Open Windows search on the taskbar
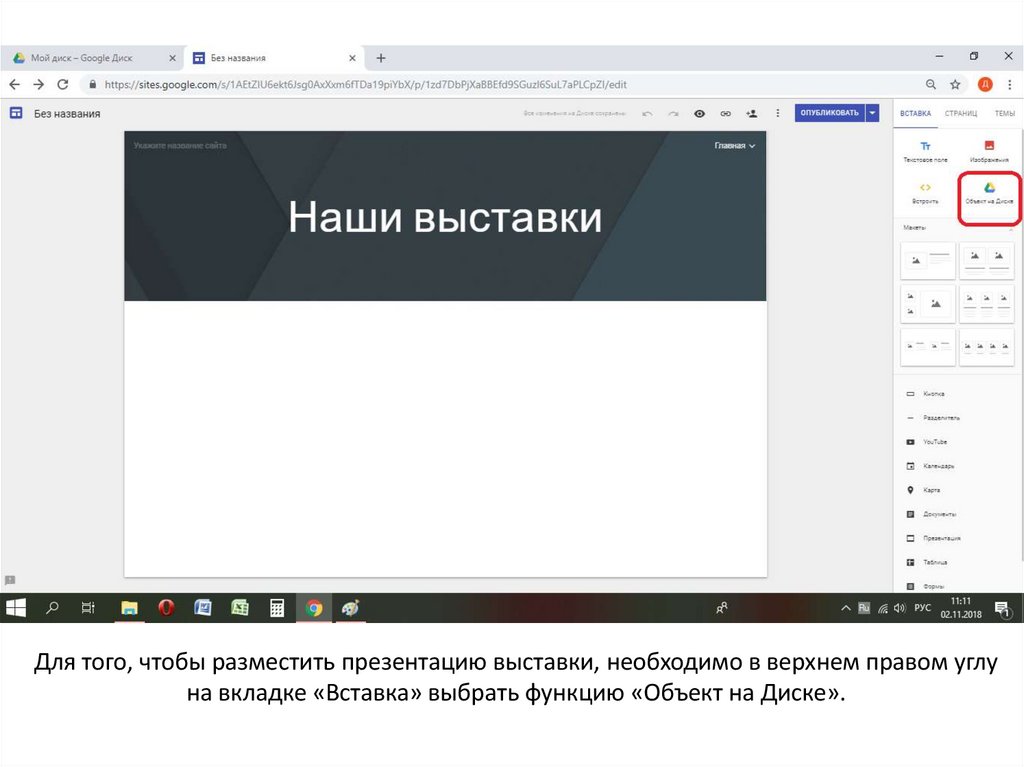1024x767 pixels. [x=52, y=608]
